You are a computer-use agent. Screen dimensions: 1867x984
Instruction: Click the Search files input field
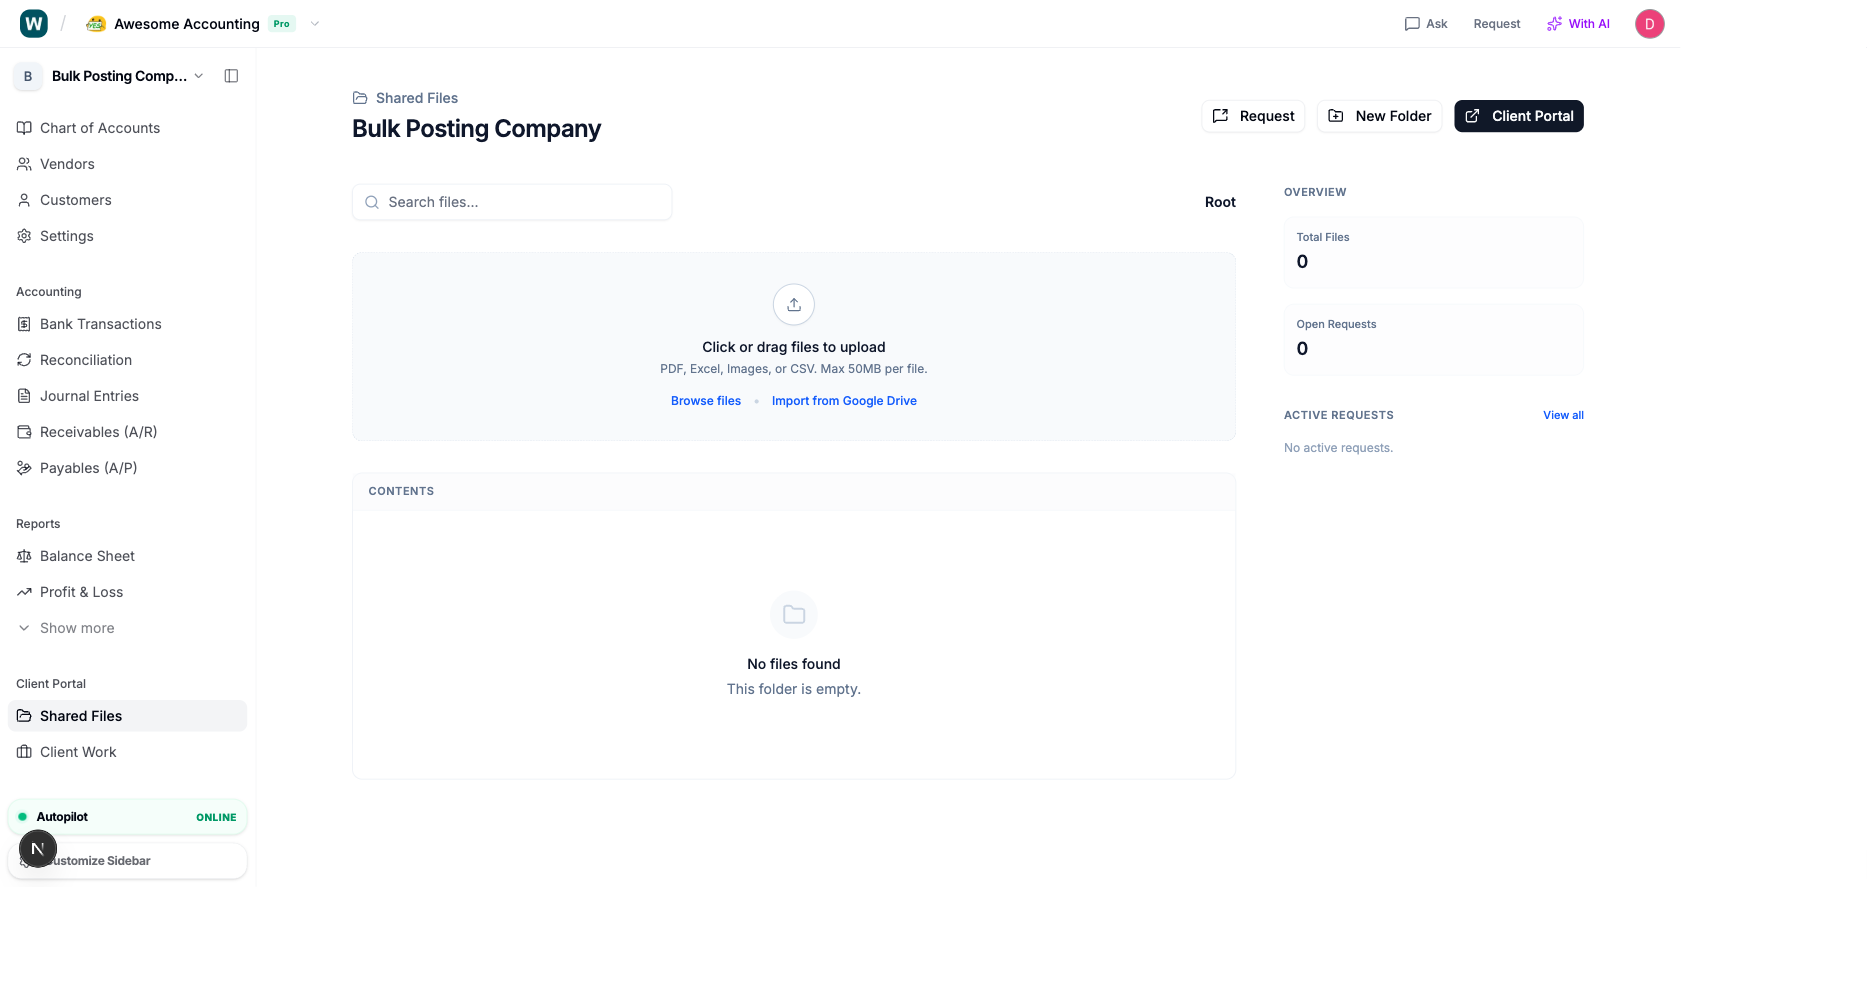click(512, 202)
